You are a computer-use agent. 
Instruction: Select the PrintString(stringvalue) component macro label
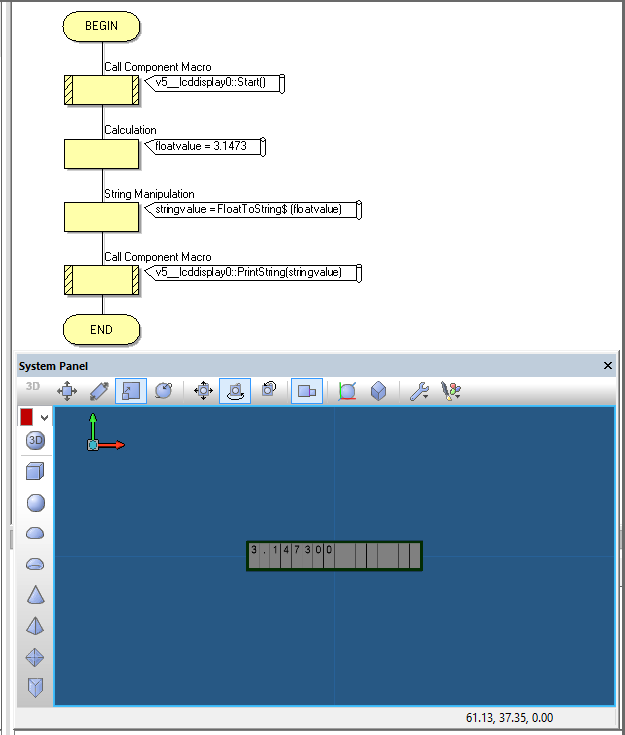tap(254, 272)
